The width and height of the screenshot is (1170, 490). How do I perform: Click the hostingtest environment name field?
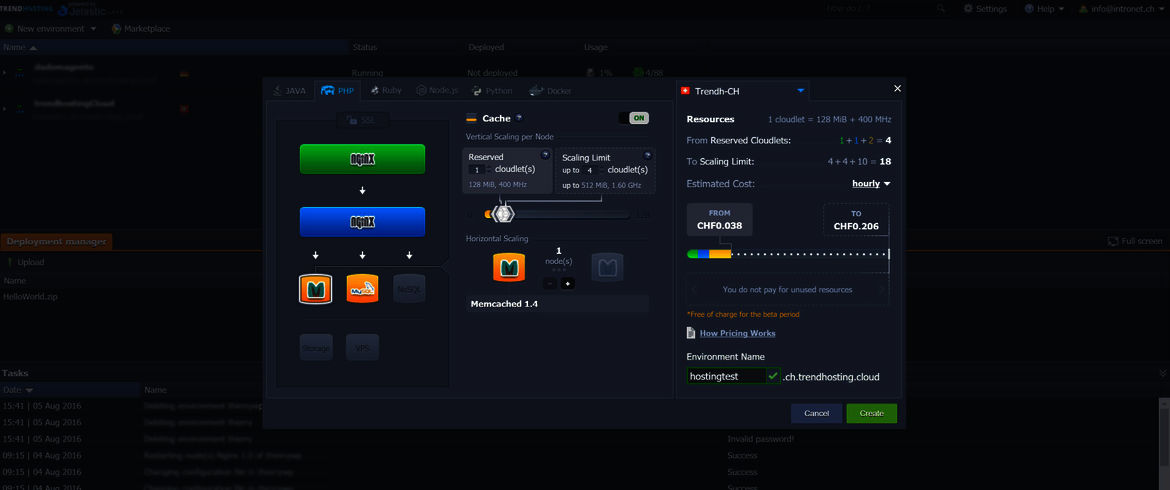pos(727,377)
